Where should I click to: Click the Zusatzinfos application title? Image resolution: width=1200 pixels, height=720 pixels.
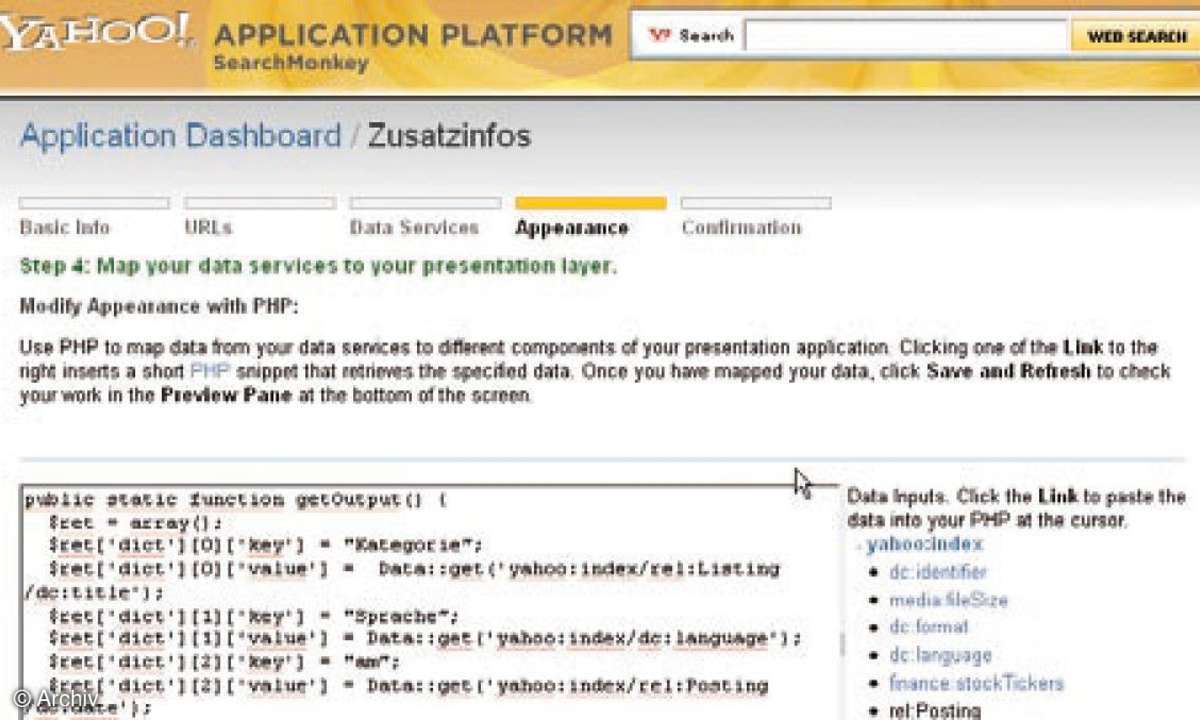tap(449, 135)
